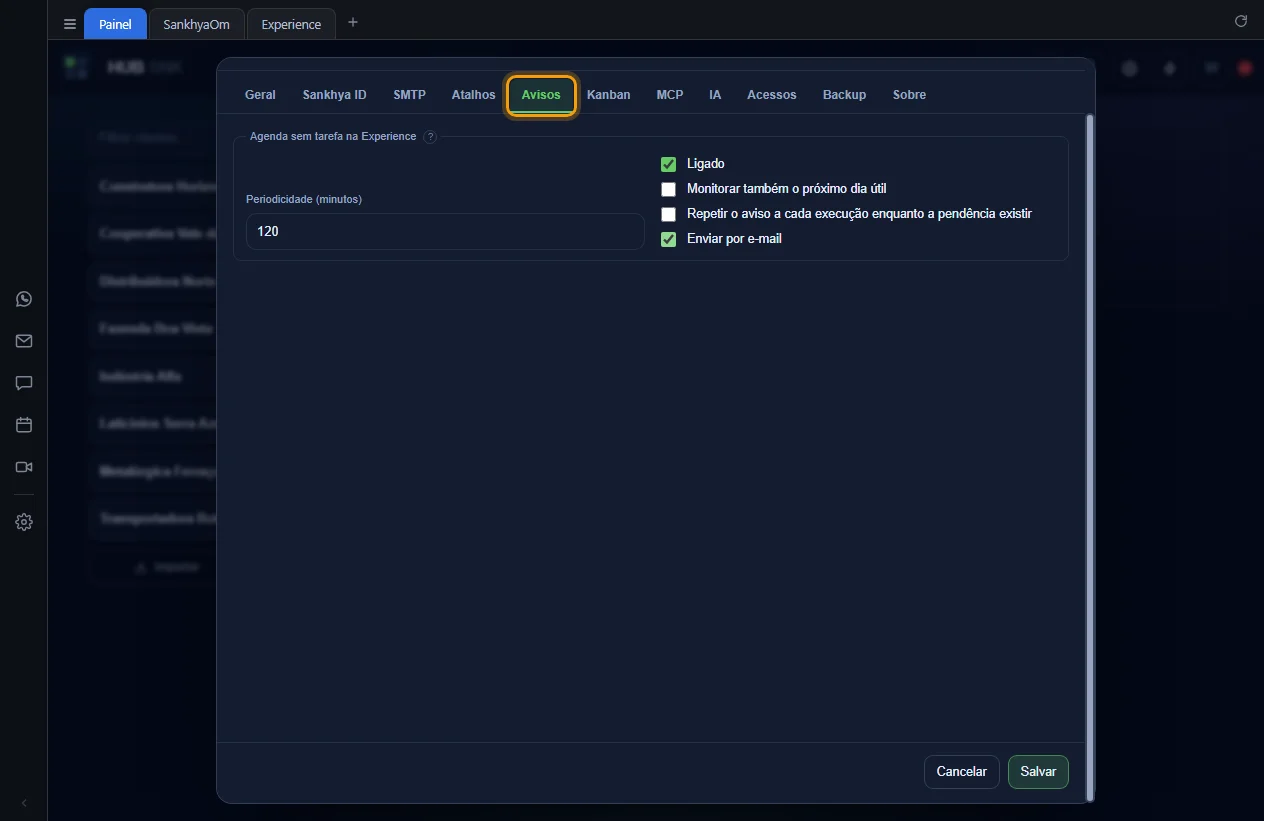
Task: Open the calendar icon in the sidebar
Action: tap(24, 425)
